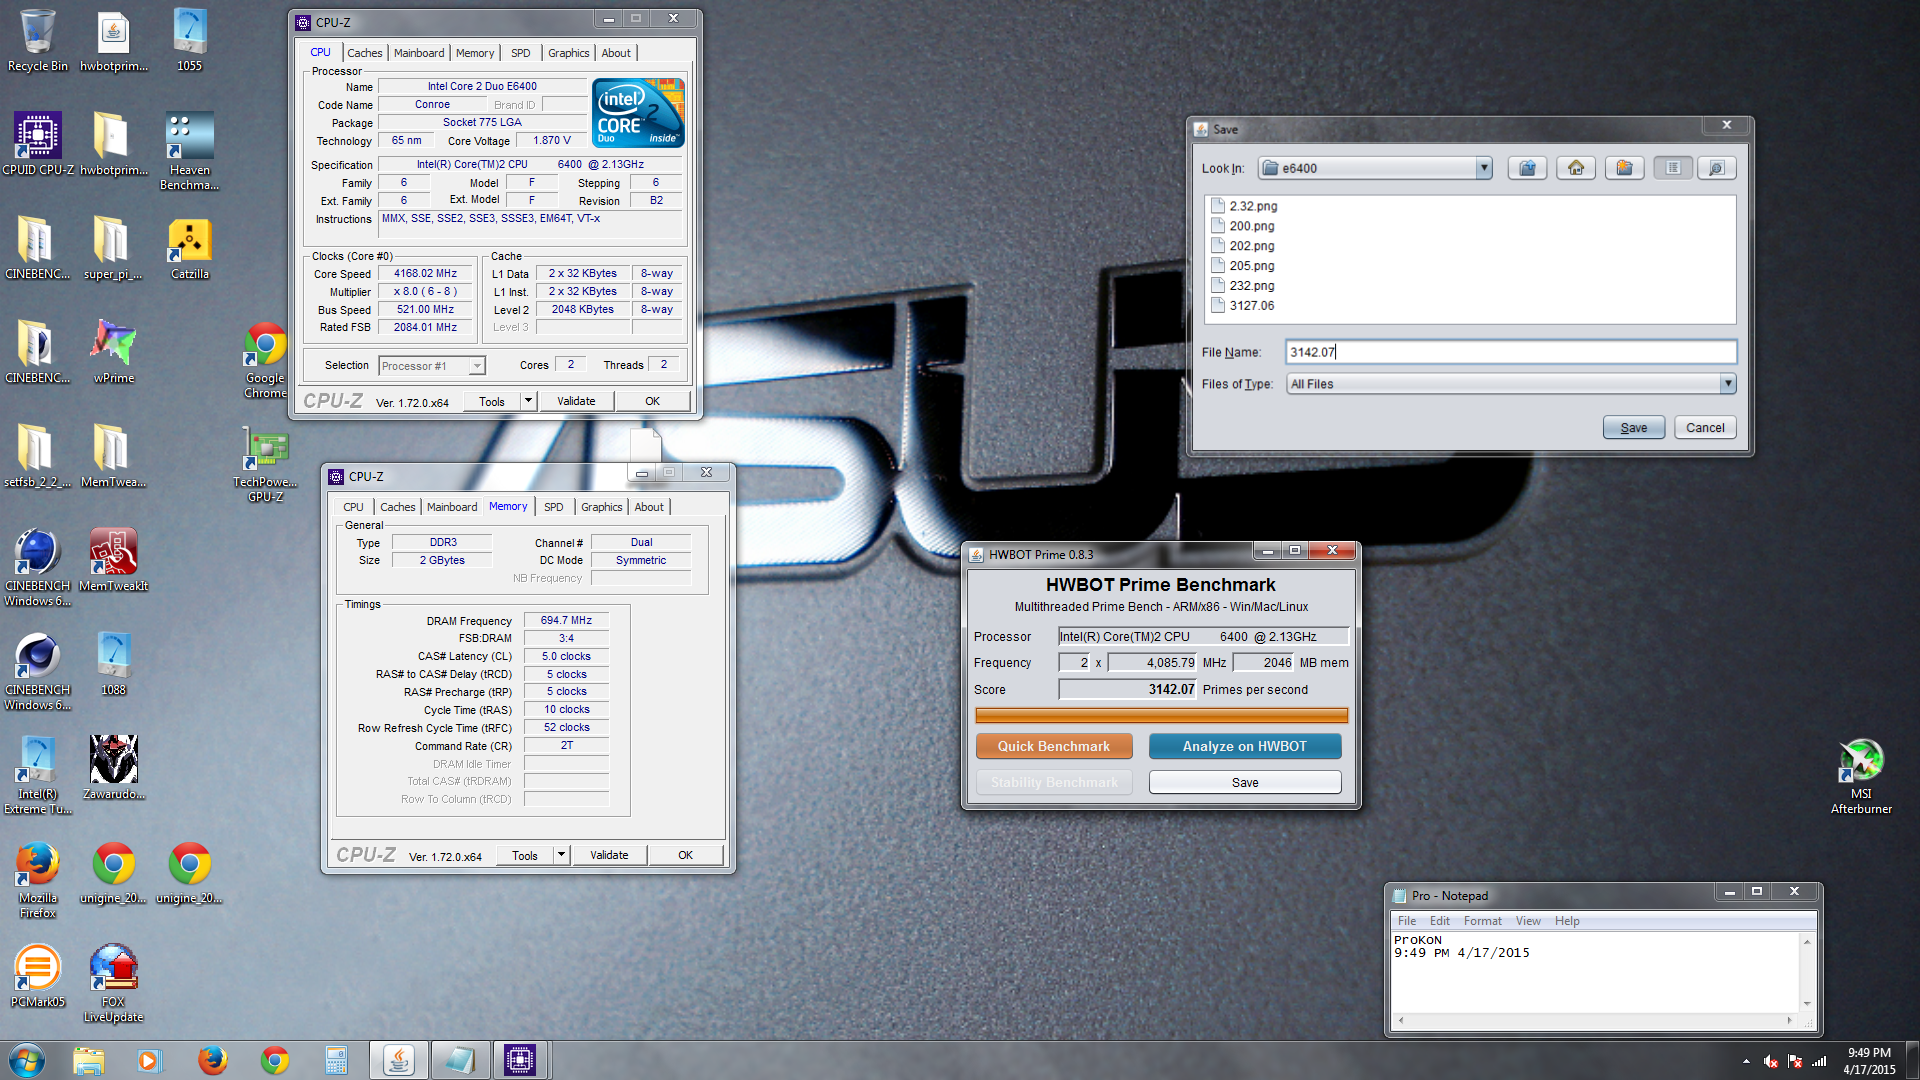Image resolution: width=1920 pixels, height=1080 pixels.
Task: Select the About tab in lower CPU-Z window
Action: 649,507
